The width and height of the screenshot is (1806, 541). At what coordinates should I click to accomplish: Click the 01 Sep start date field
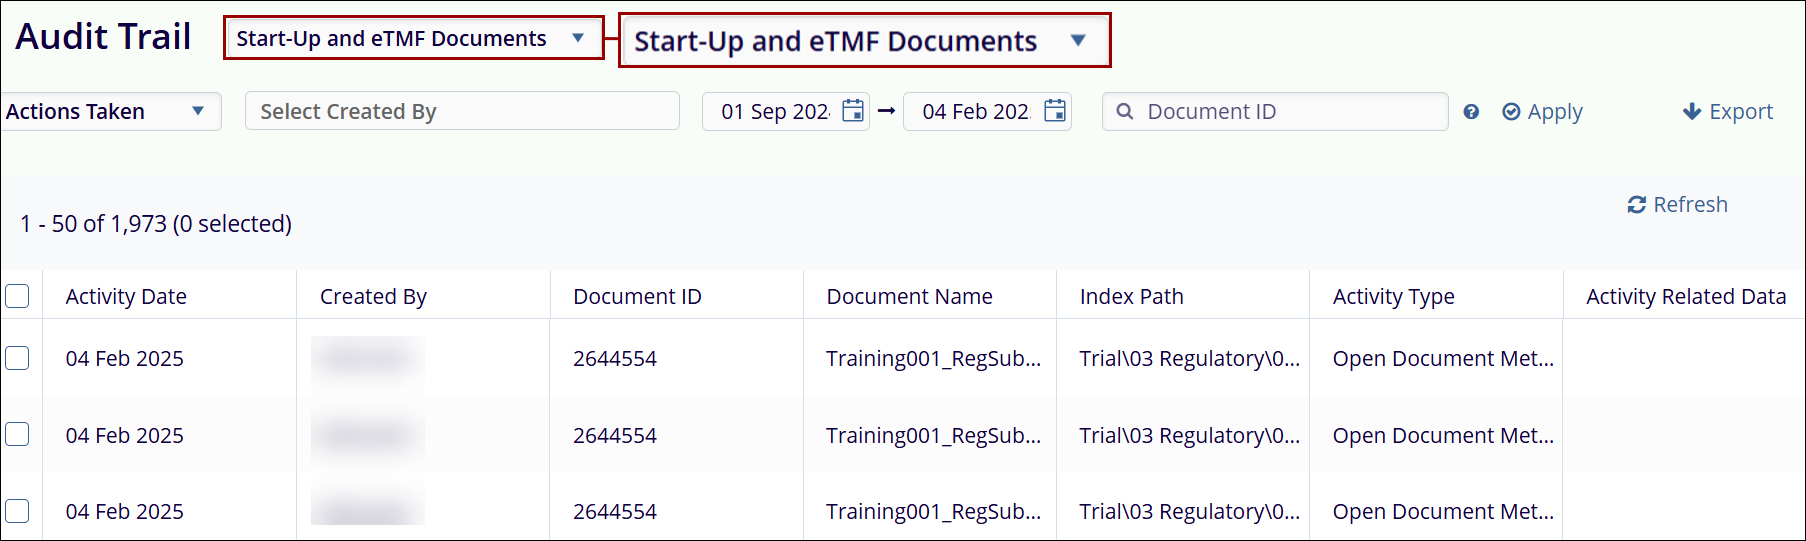(775, 112)
